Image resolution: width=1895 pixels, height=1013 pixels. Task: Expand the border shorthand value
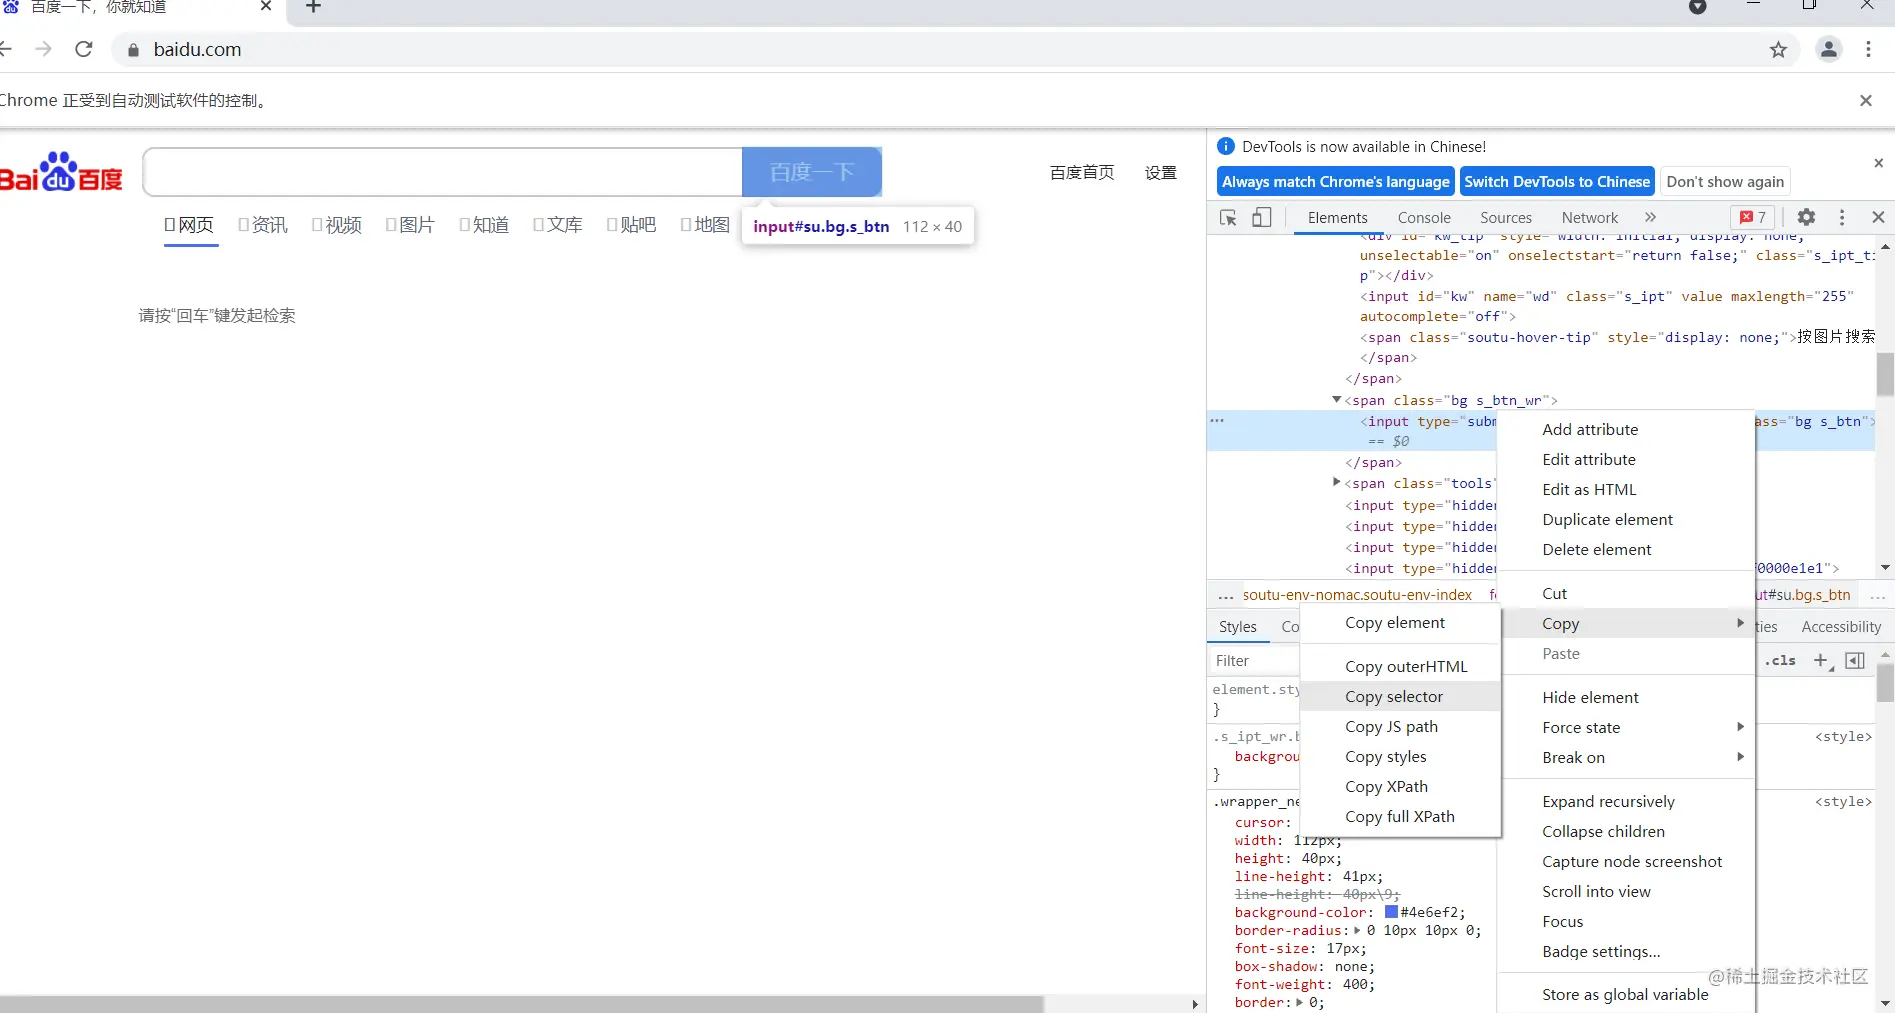1300,1002
